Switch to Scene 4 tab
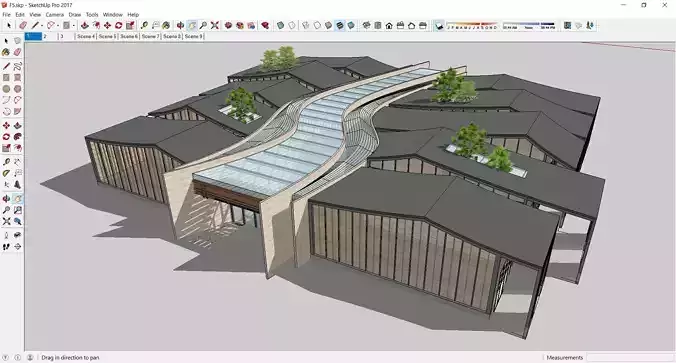This screenshot has width=676, height=363. (86, 37)
